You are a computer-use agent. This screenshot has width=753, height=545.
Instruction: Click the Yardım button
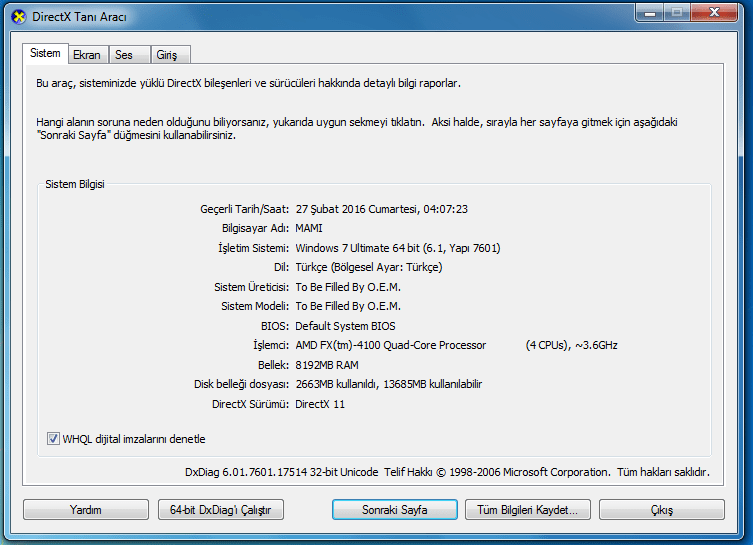(x=85, y=509)
